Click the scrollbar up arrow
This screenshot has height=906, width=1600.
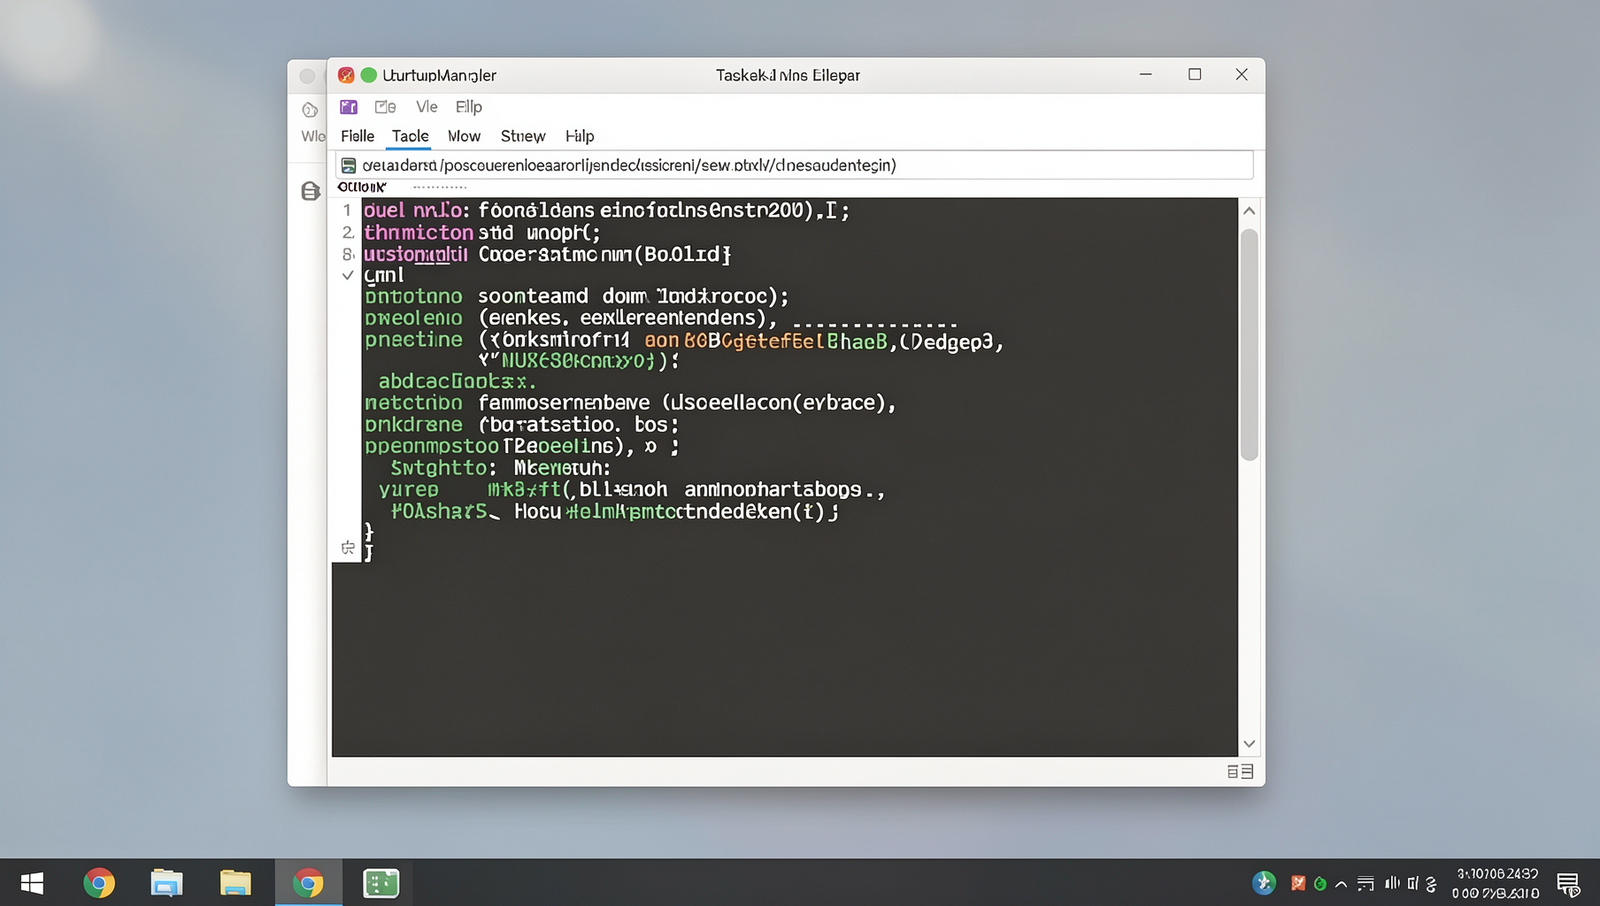point(1249,211)
